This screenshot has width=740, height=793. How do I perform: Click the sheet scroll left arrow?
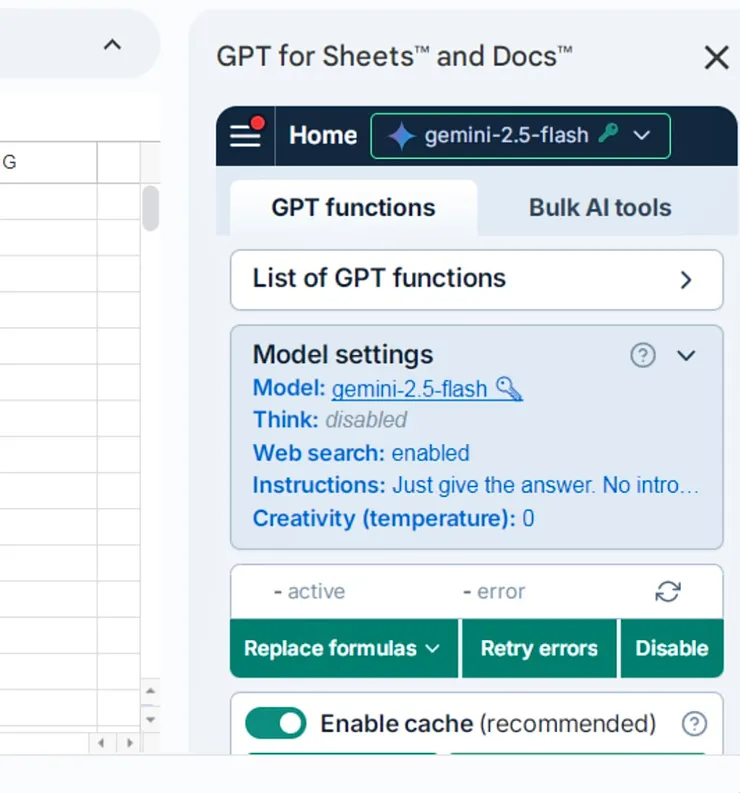tap(102, 743)
